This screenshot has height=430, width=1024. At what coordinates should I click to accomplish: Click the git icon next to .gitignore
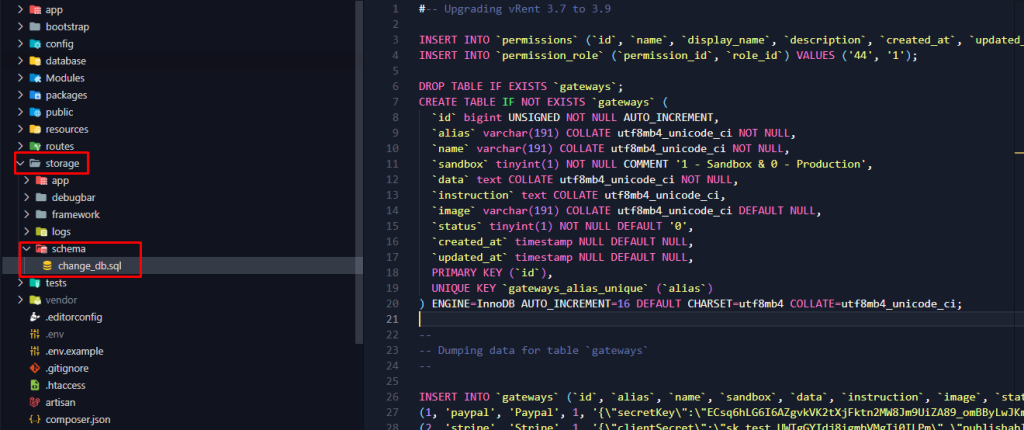tap(35, 368)
